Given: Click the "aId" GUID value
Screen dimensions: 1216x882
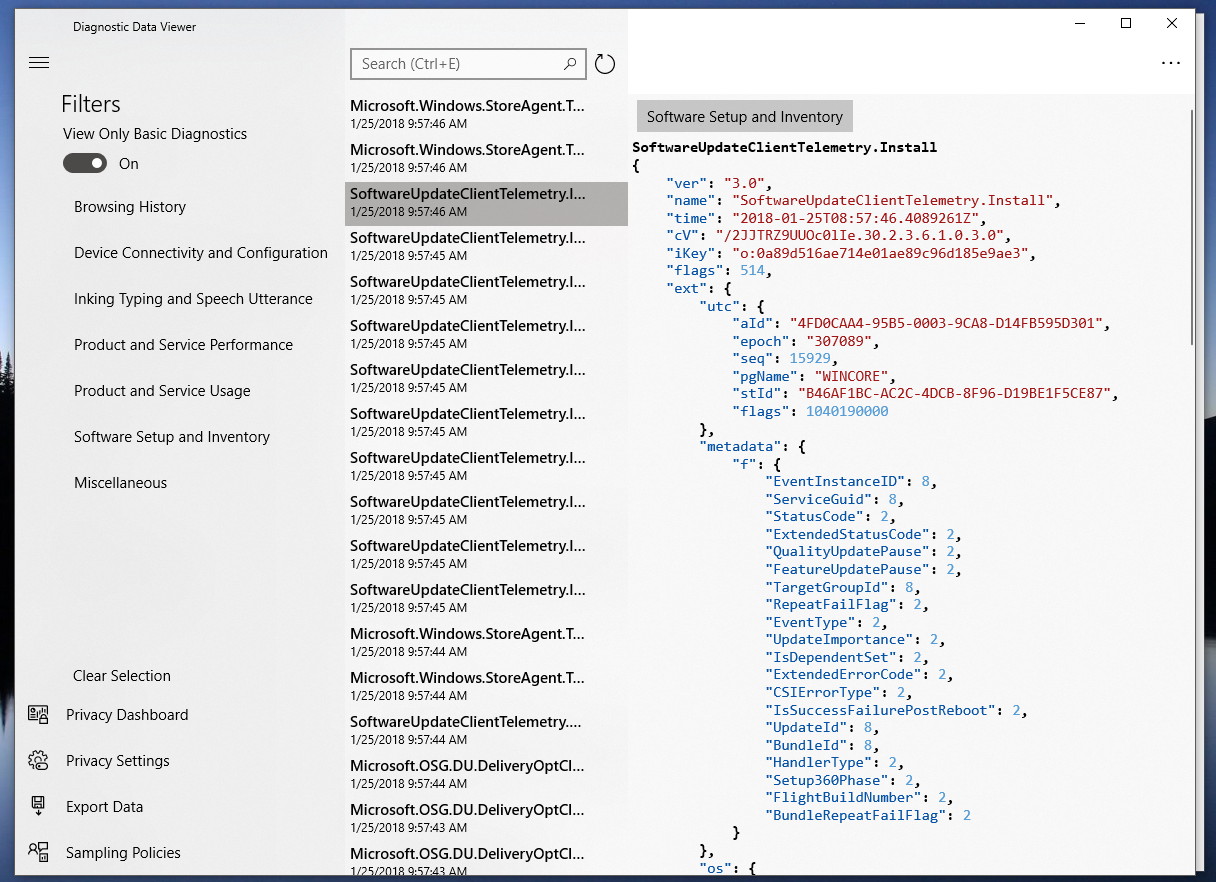Looking at the screenshot, I should click(948, 324).
